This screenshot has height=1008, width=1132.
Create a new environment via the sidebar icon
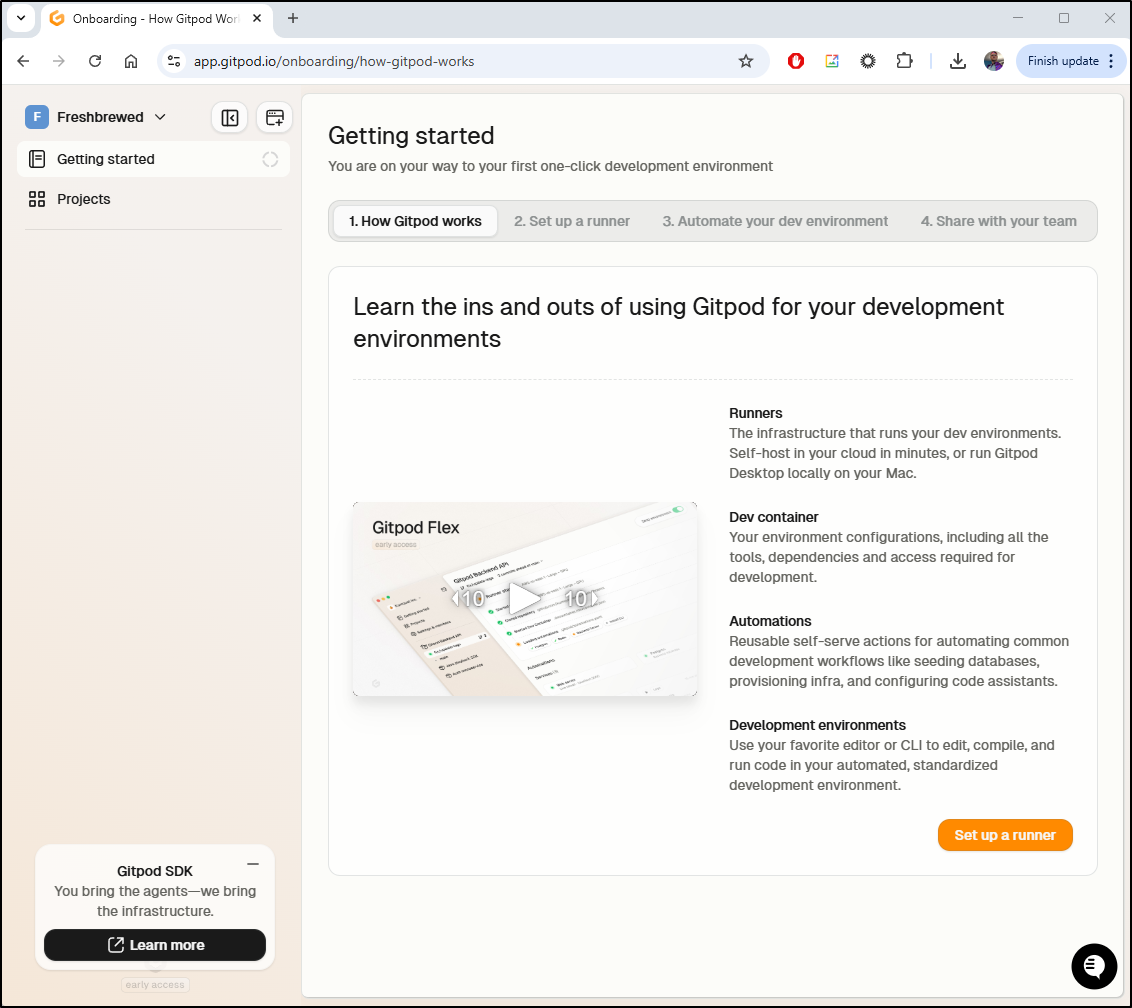274,118
